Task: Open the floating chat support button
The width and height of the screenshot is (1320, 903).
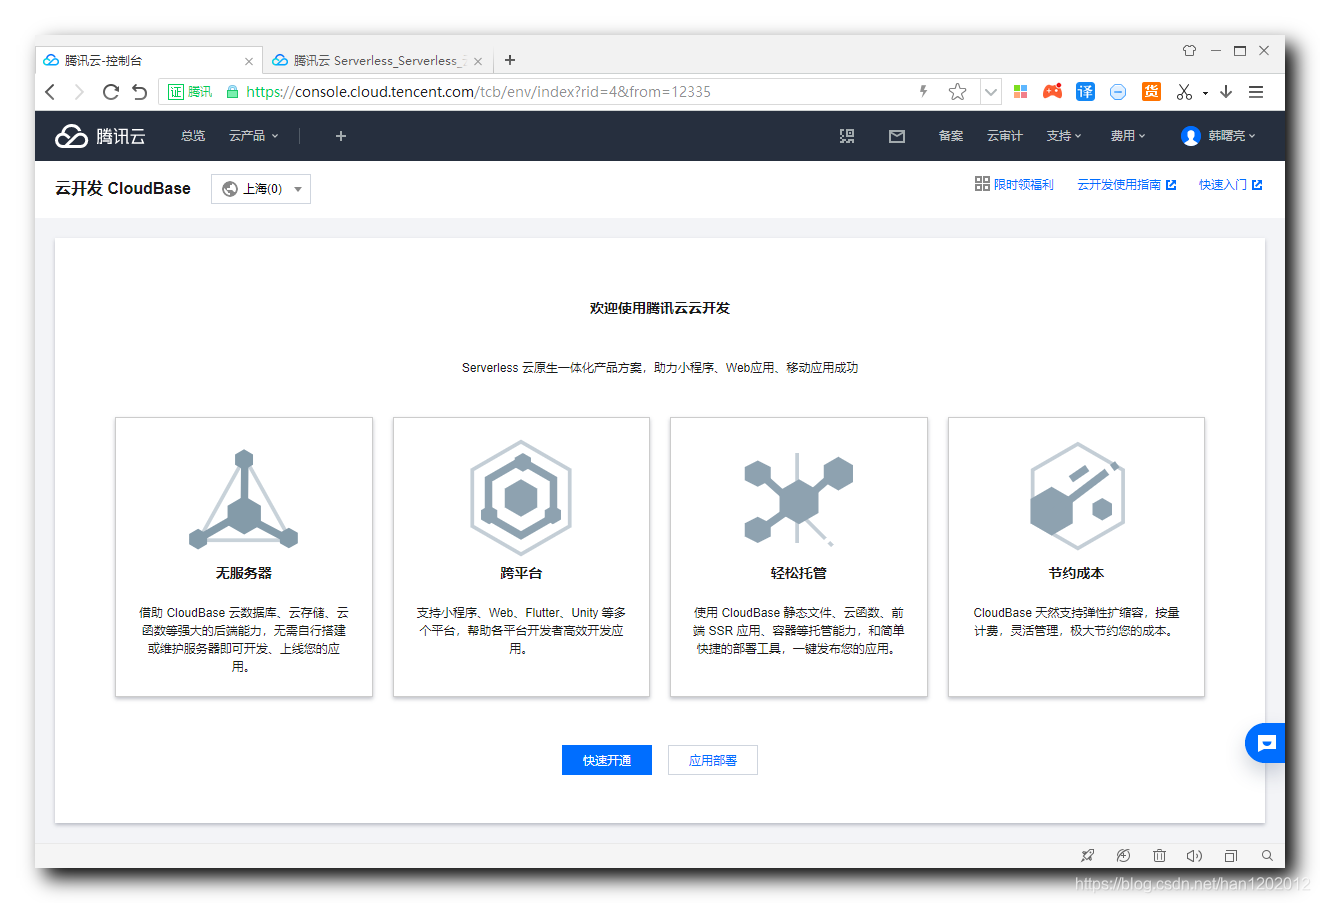Action: (x=1265, y=743)
